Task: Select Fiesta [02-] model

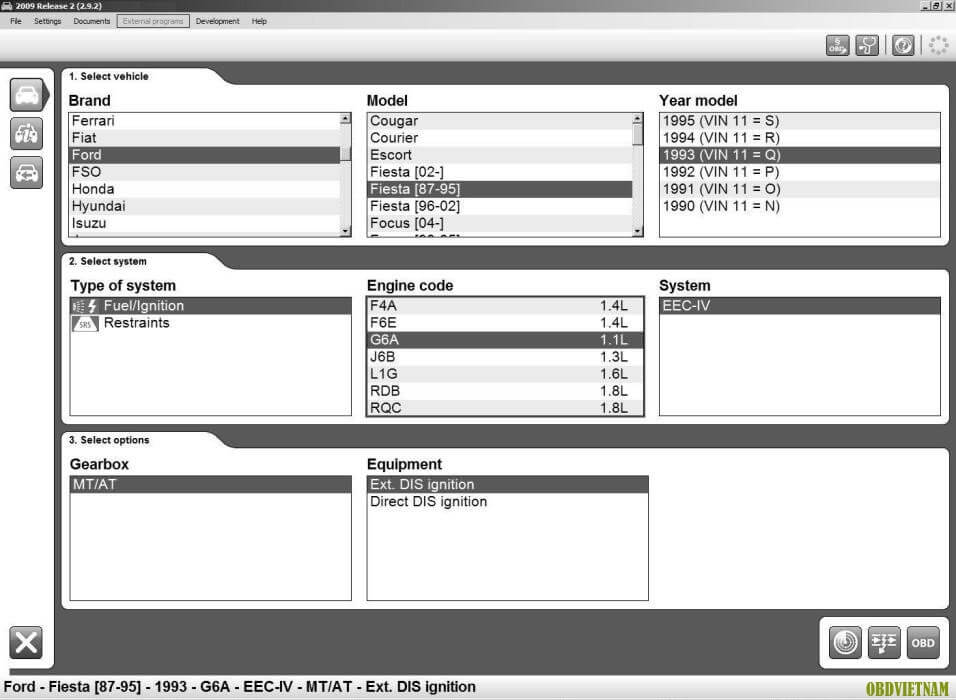Action: 500,172
